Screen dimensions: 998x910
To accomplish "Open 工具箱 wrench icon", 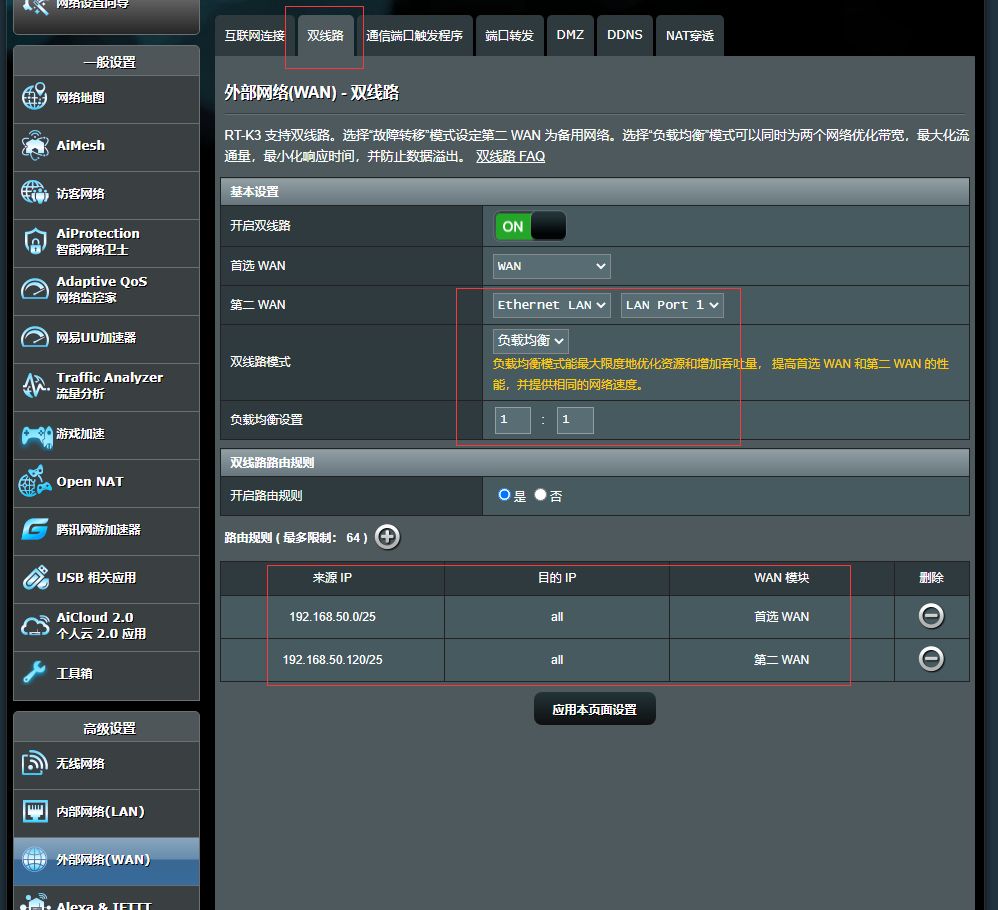I will [x=34, y=673].
